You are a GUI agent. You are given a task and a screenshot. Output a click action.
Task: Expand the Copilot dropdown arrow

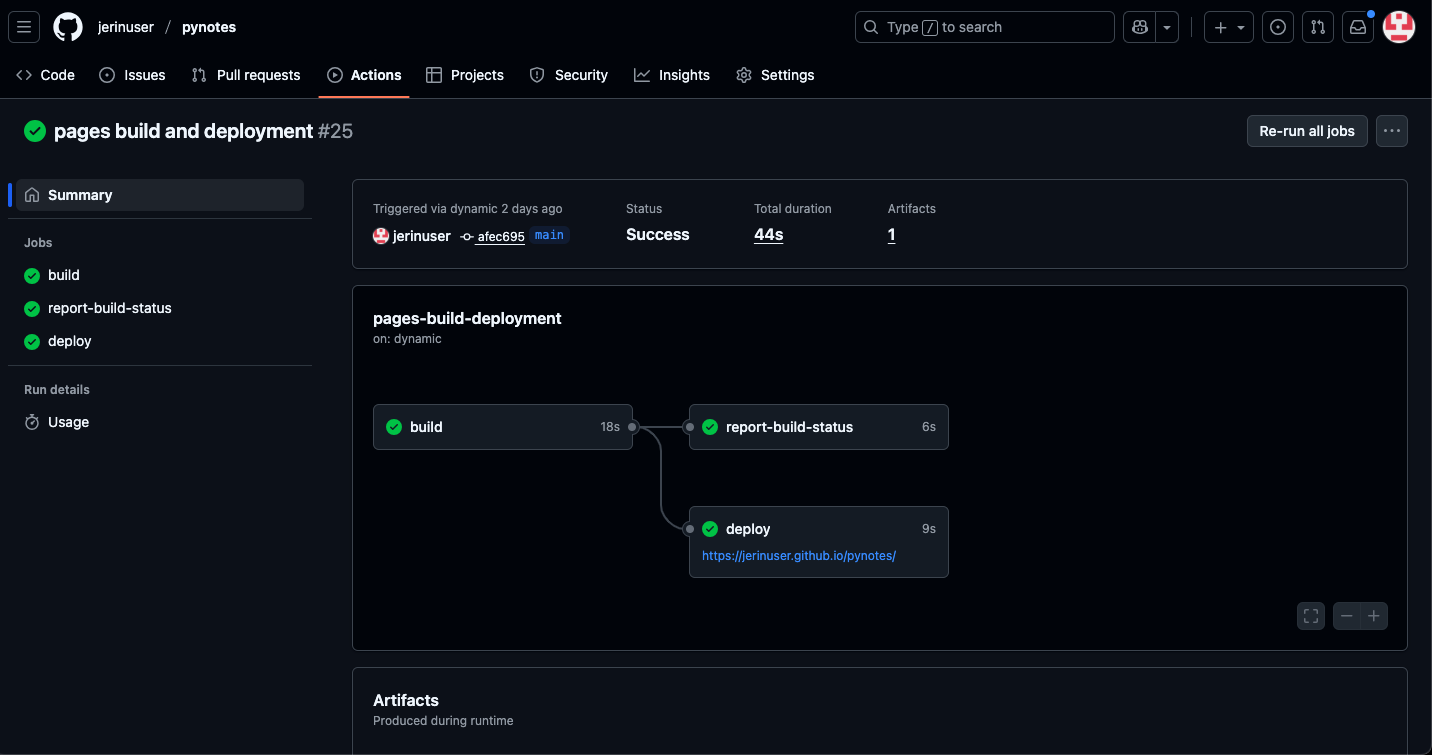[x=1167, y=27]
